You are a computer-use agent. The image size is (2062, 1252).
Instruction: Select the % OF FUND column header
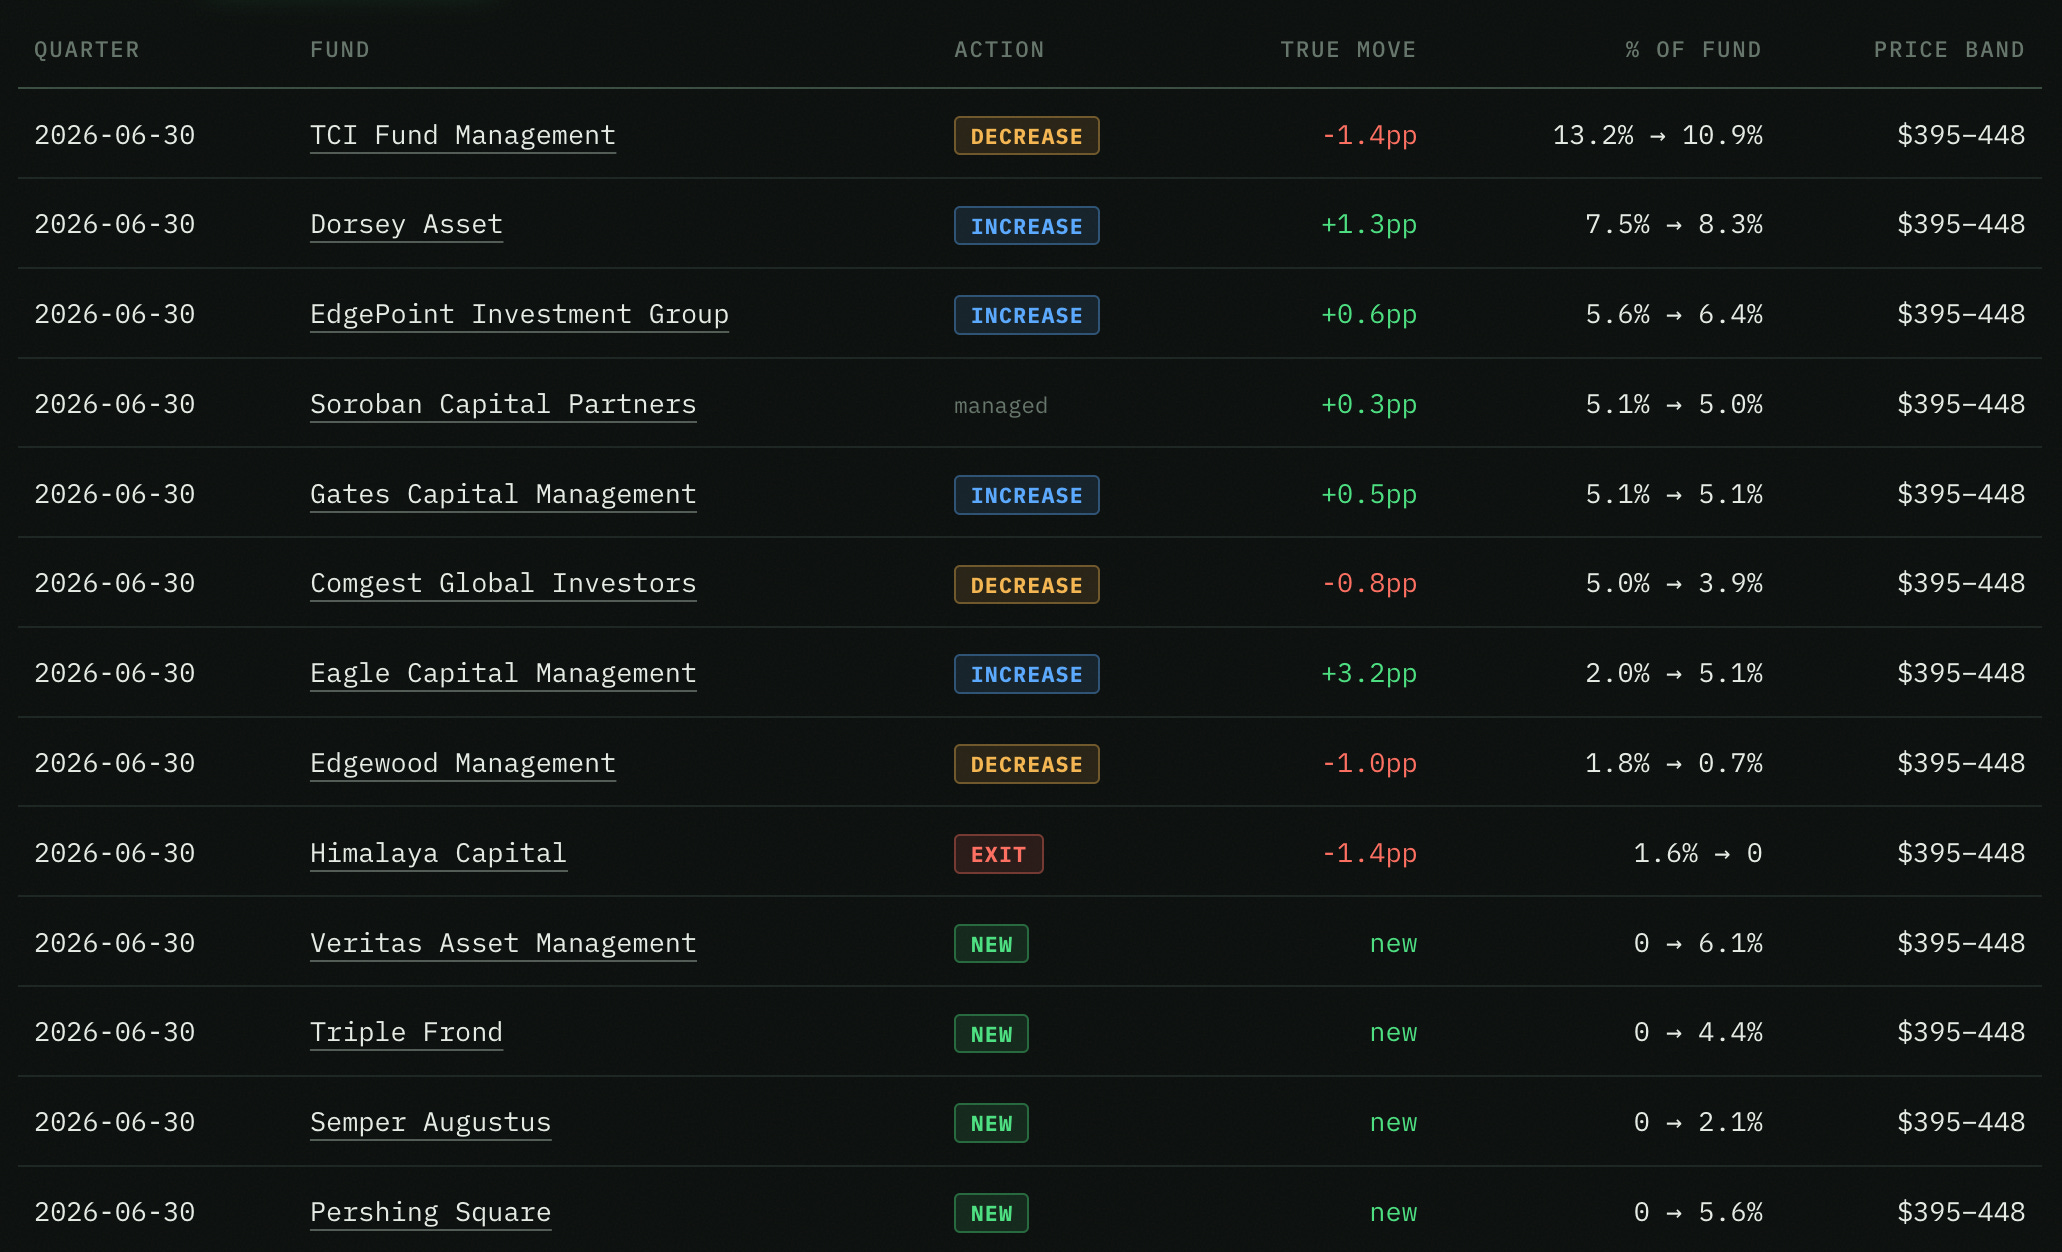(1693, 50)
